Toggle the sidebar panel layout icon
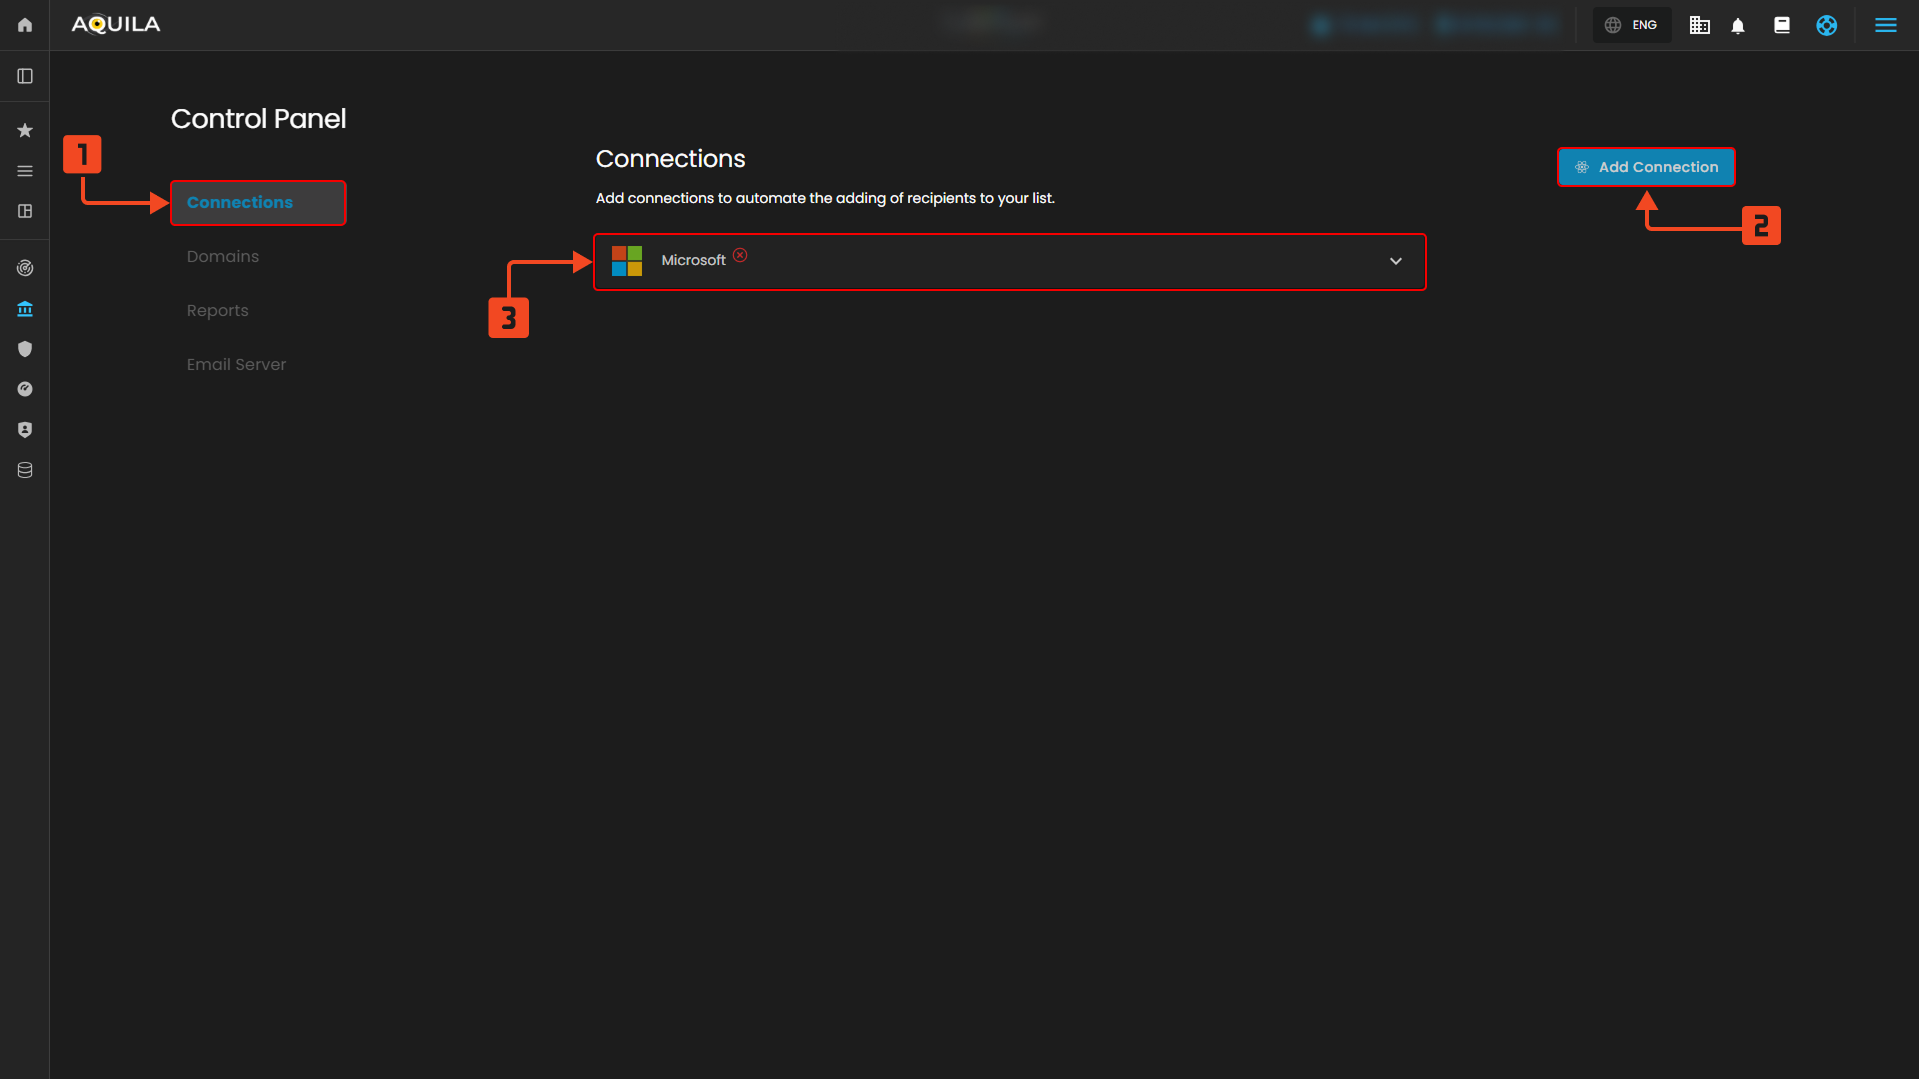Viewport: 1919px width, 1079px height. [25, 76]
